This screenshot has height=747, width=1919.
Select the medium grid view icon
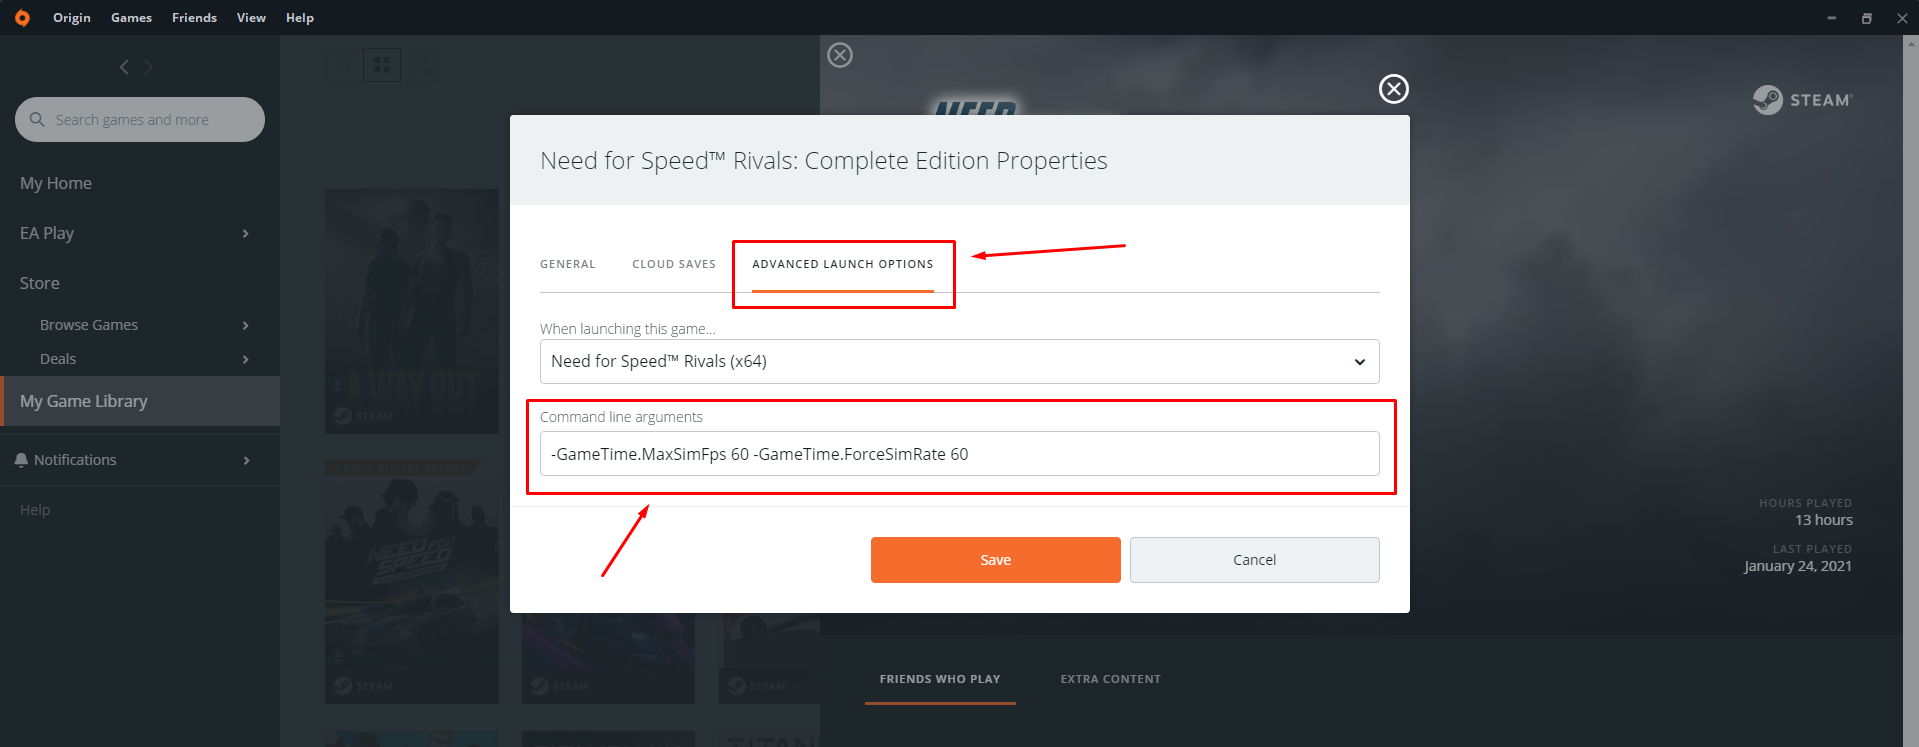click(381, 65)
